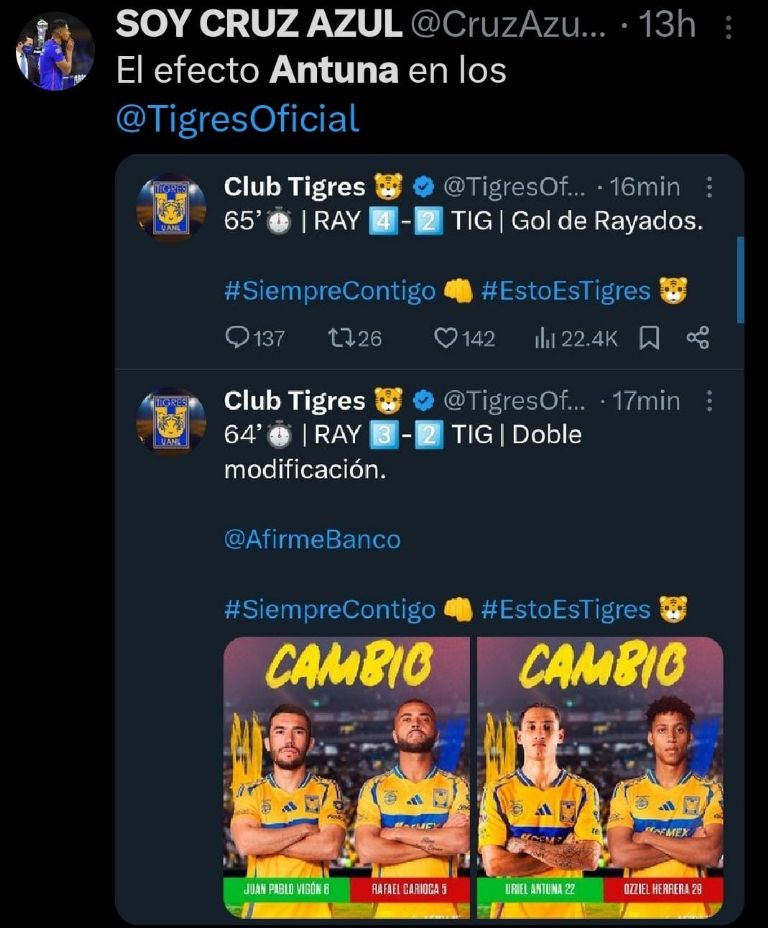
Task: Click the blue scrollbar on quoted tweets
Action: [740, 280]
